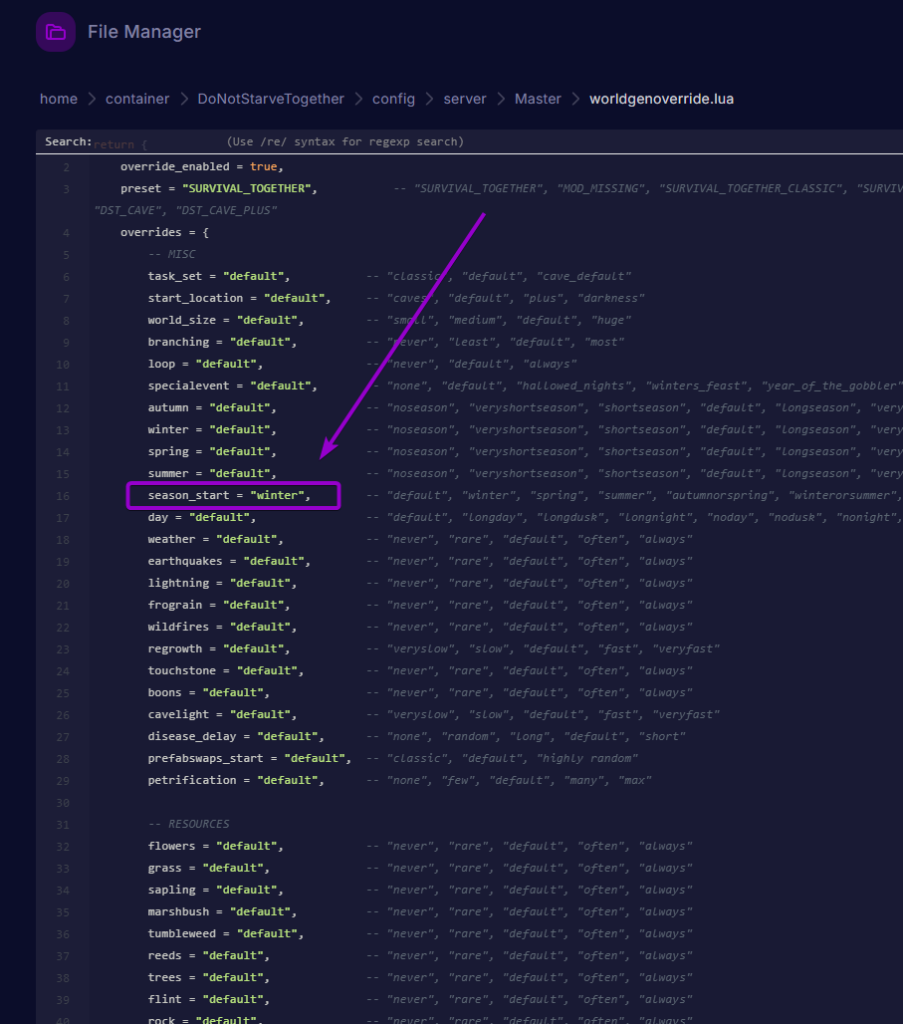Click the summer = "default" line

pyautogui.click(x=212, y=473)
